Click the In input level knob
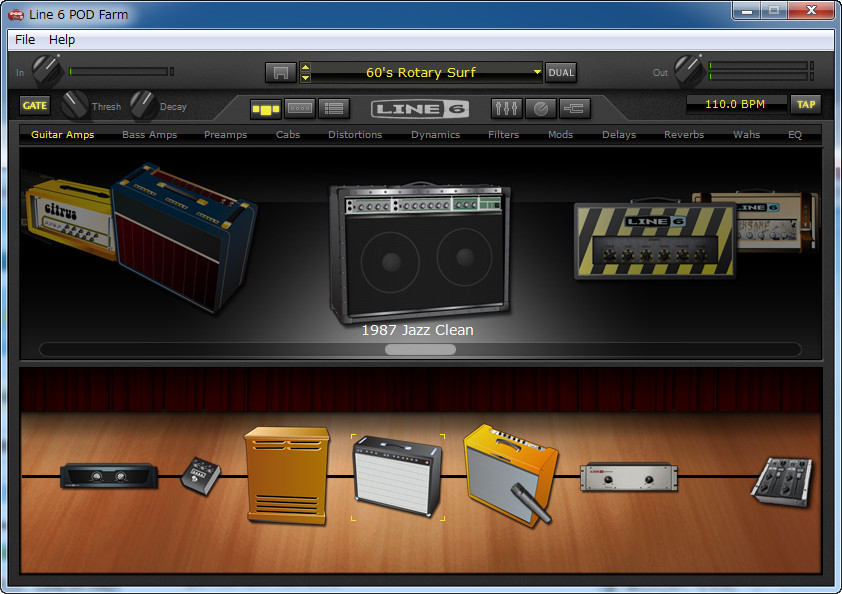 (x=47, y=71)
